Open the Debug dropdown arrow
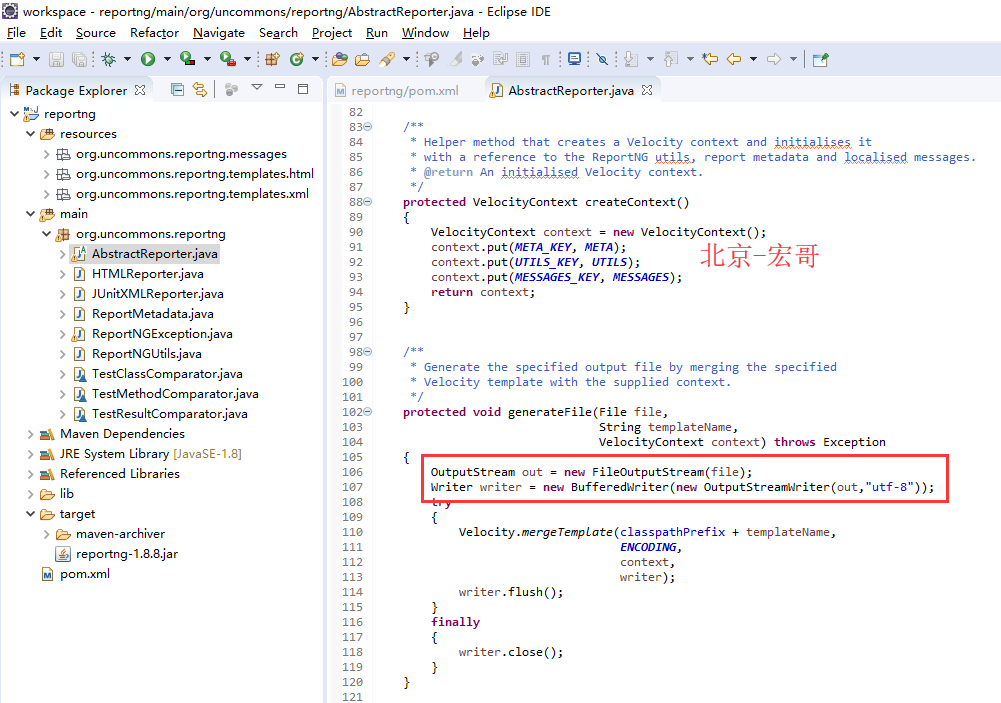 tap(127, 59)
